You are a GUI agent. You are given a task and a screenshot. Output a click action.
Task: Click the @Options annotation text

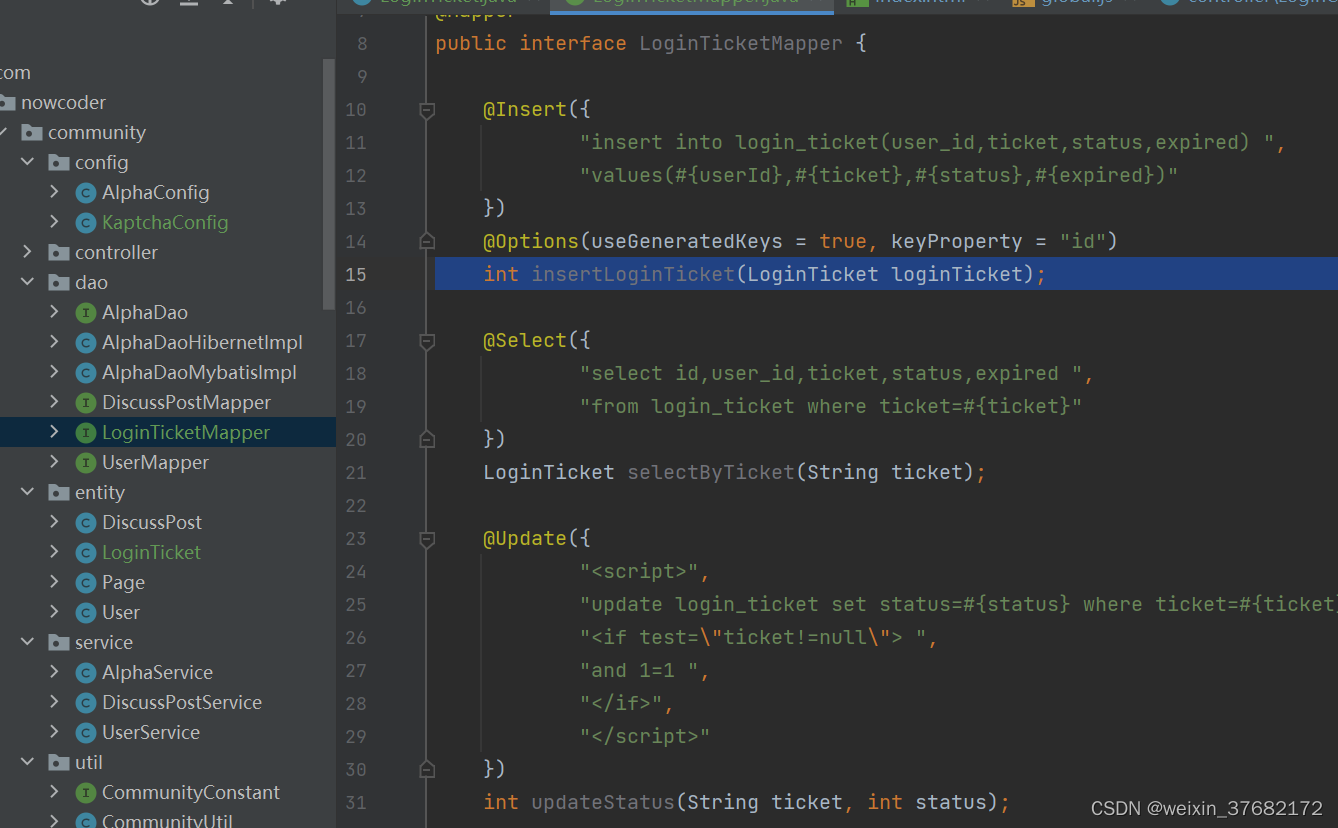coord(531,241)
